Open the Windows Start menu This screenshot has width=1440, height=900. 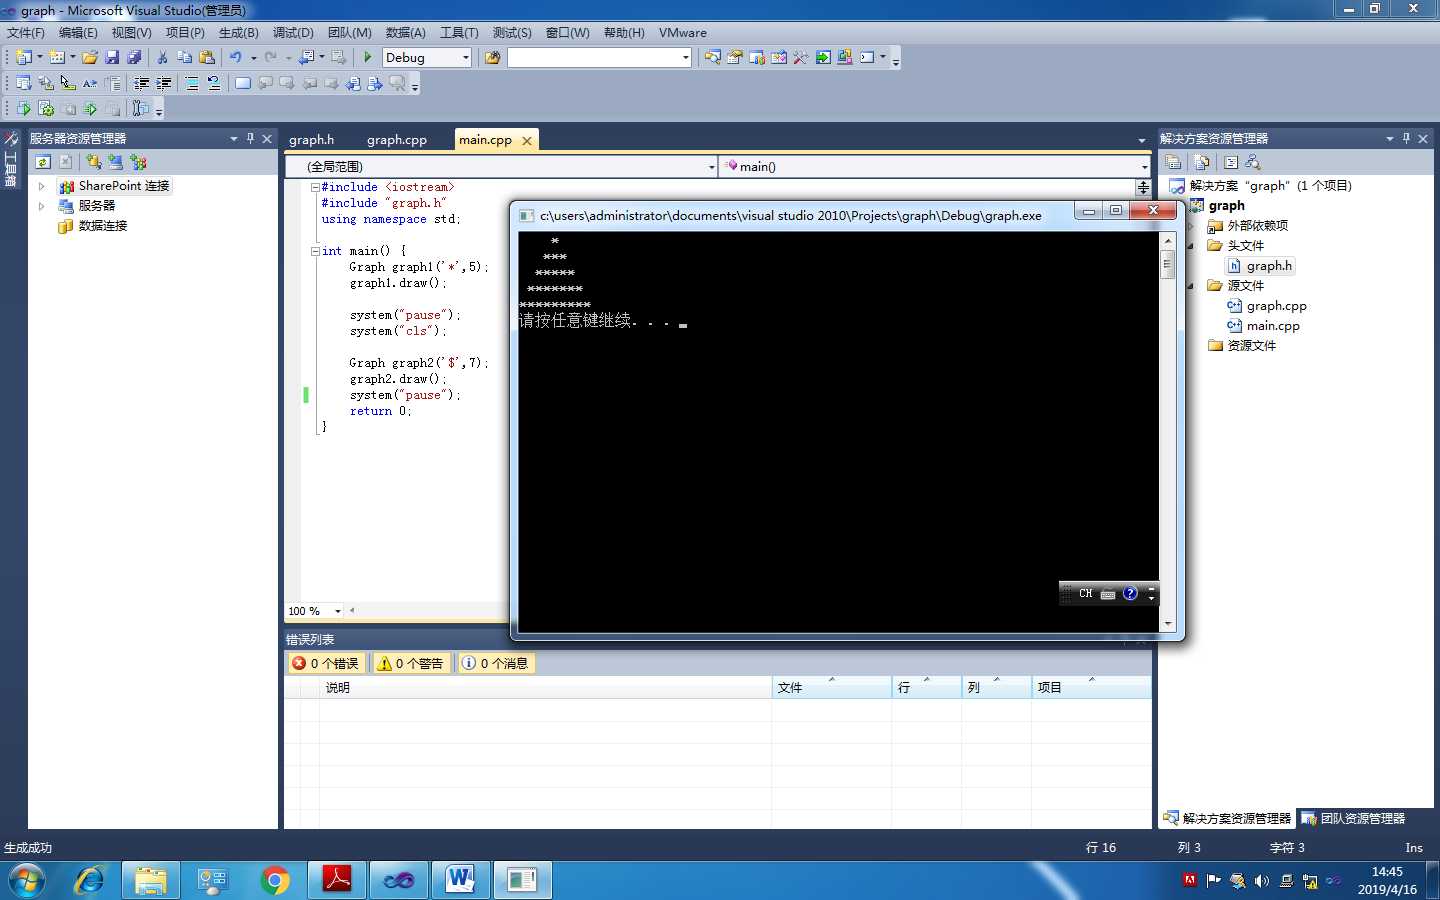(x=27, y=880)
